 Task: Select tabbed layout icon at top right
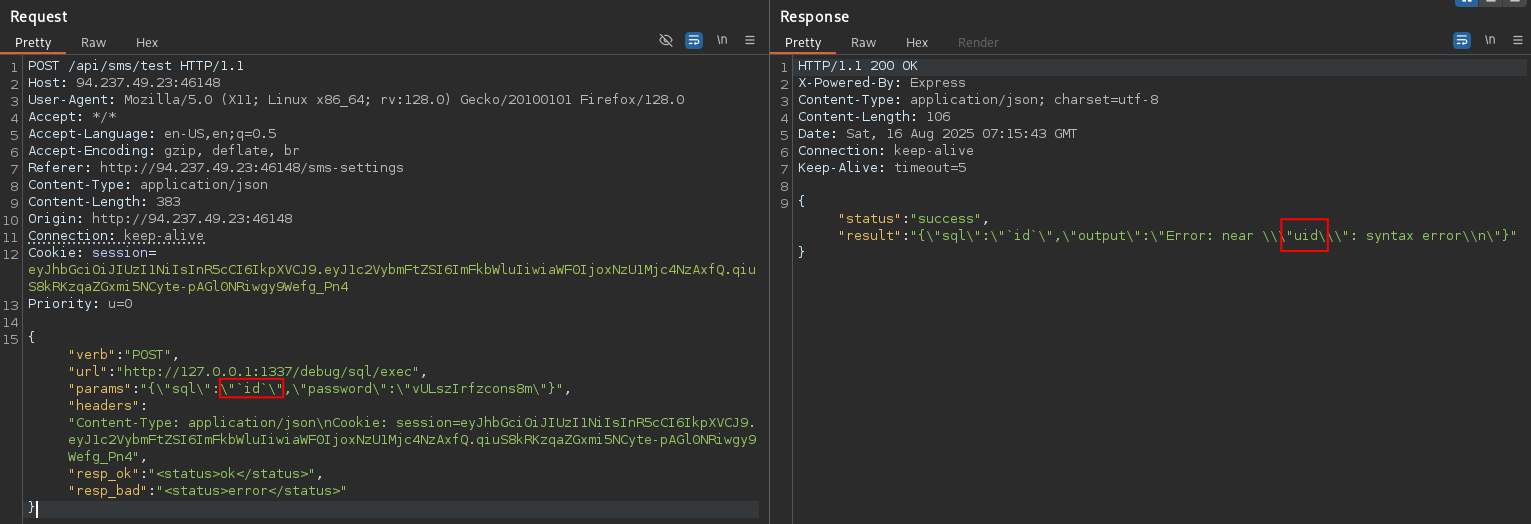click(x=1515, y=3)
